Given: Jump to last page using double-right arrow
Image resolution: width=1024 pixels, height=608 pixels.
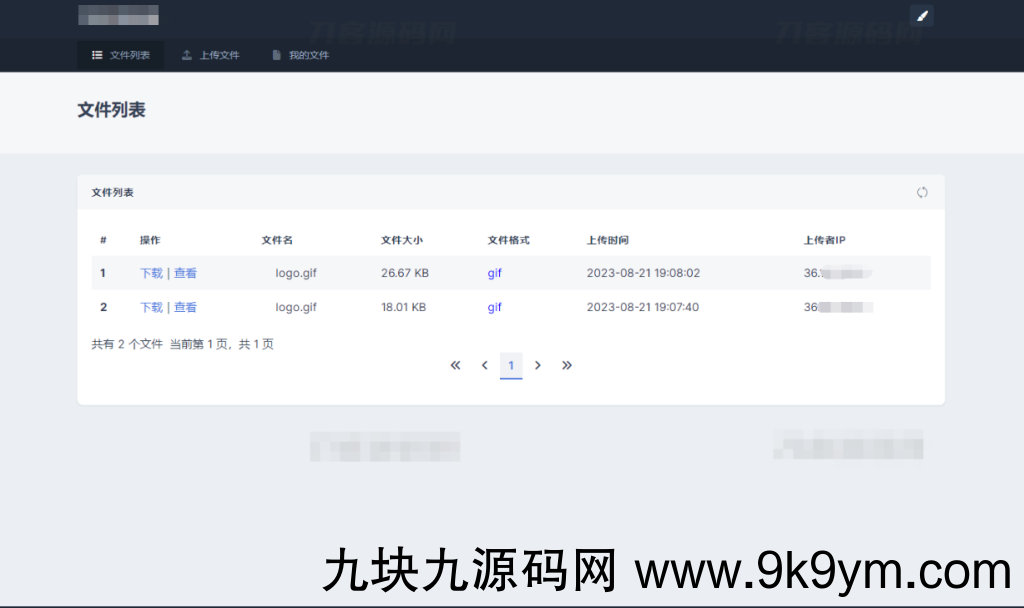Looking at the screenshot, I should 567,365.
